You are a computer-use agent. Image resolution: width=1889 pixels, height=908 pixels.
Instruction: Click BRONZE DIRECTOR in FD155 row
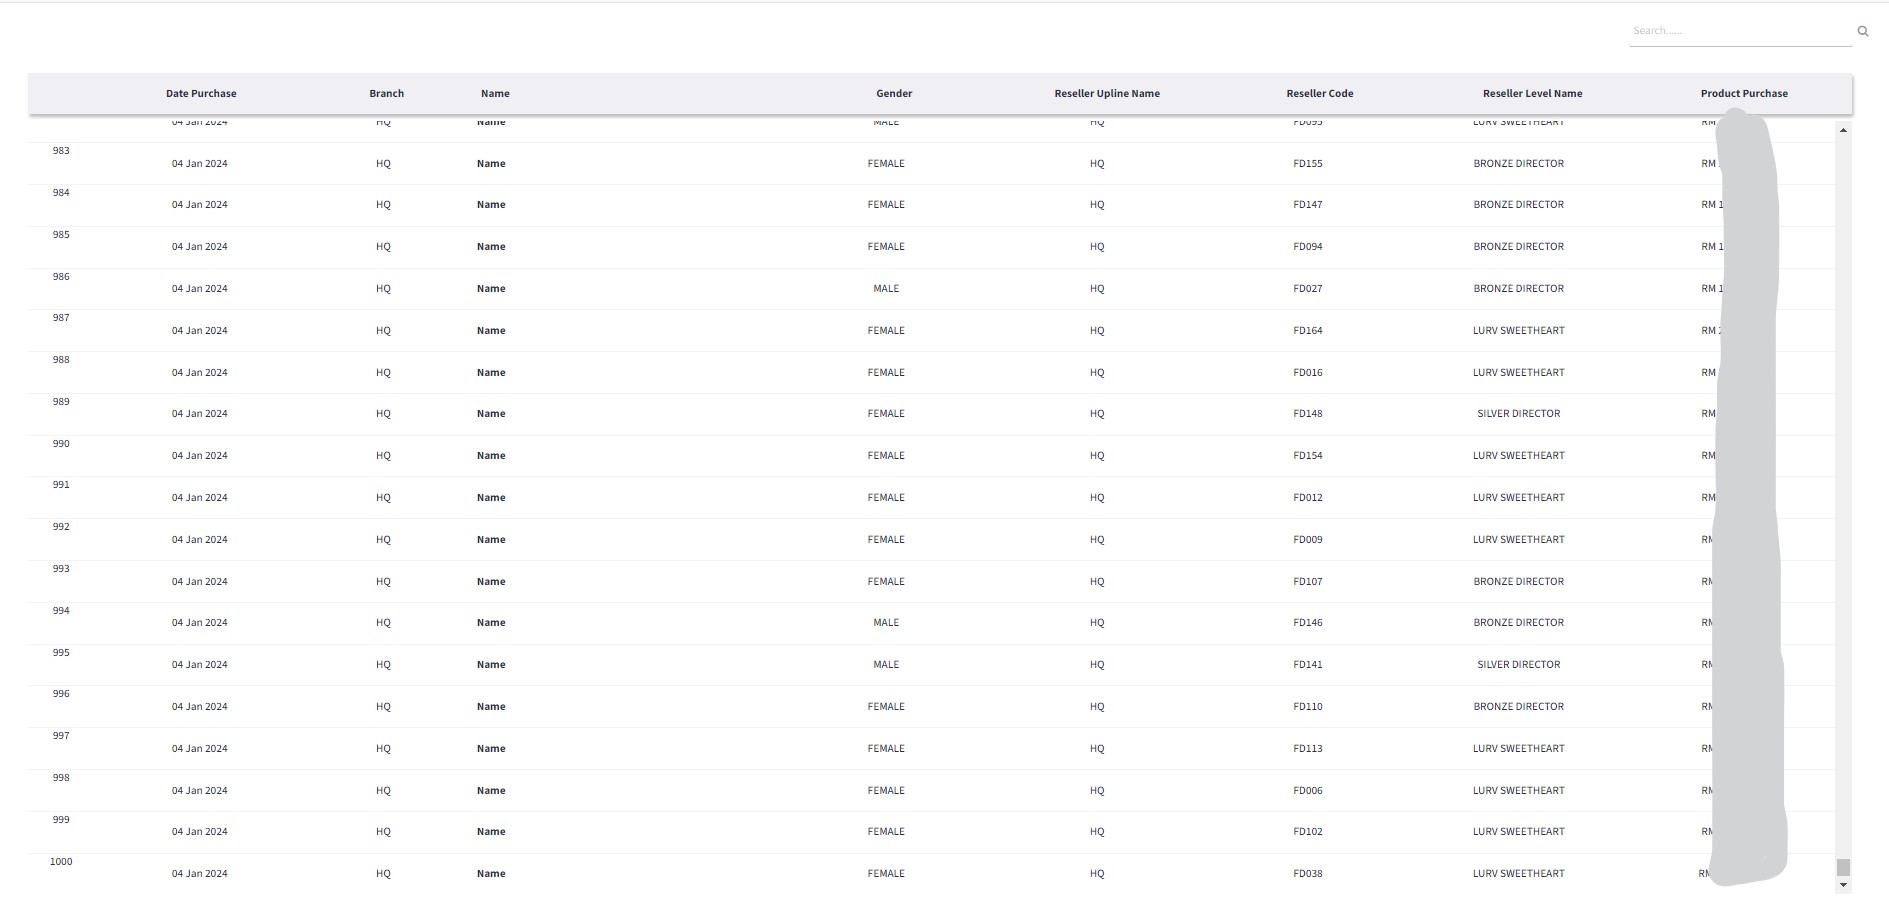pyautogui.click(x=1518, y=163)
